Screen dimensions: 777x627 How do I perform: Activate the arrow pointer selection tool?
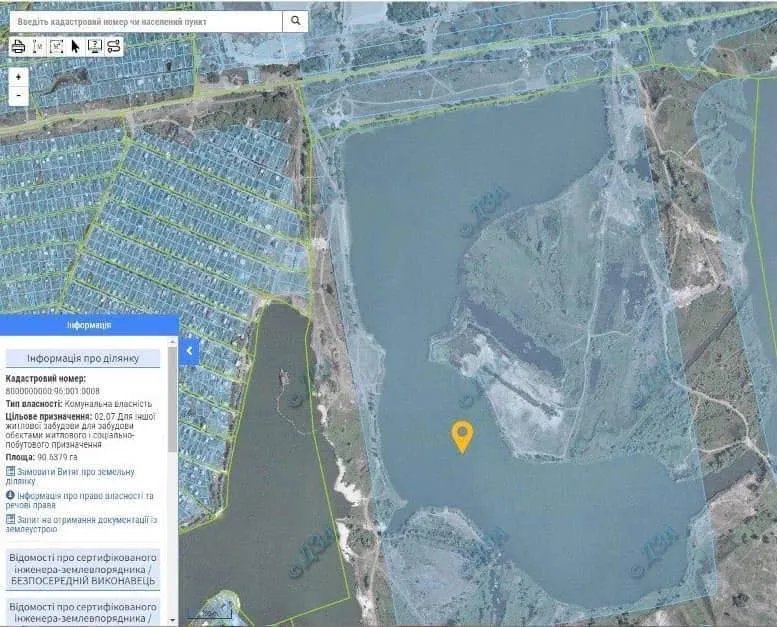(x=75, y=46)
